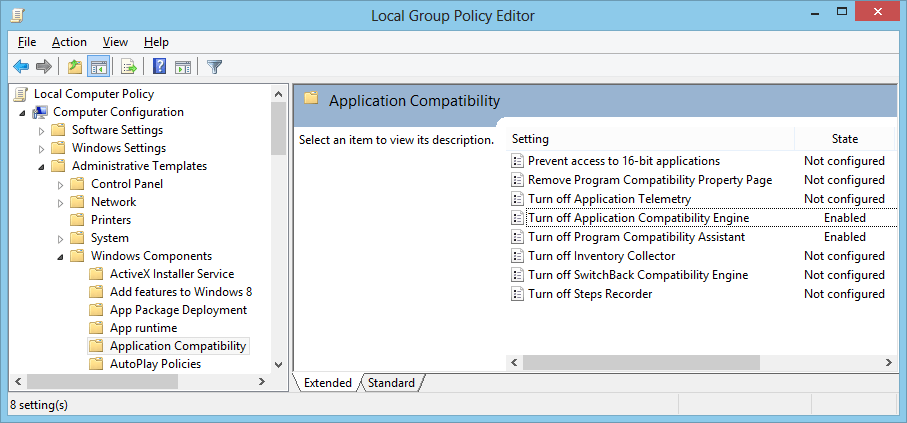Viewport: 907px width, 423px height.
Task: Toggle Show/Hide Console Tree icon
Action: click(98, 67)
